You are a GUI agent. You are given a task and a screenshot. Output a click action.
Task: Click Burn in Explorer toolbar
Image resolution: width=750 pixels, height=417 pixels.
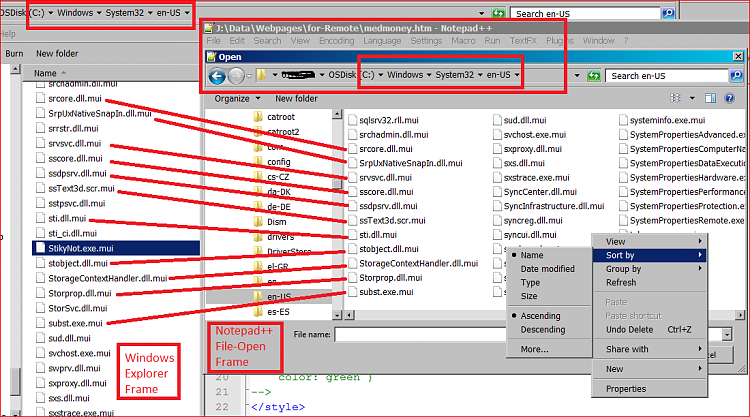[14, 54]
